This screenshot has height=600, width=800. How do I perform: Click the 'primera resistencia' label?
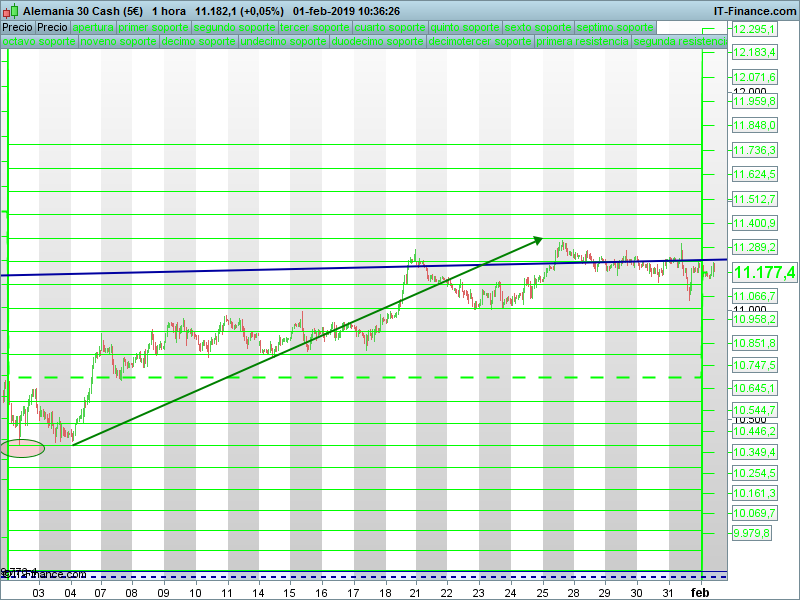[x=582, y=43]
